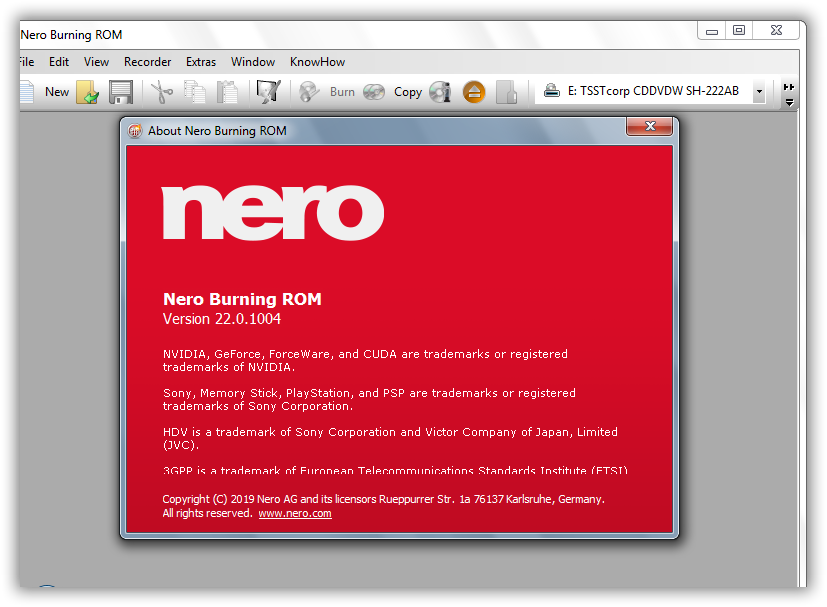Open compilation with yellow folder icon
This screenshot has height=607, width=827.
click(x=88, y=92)
